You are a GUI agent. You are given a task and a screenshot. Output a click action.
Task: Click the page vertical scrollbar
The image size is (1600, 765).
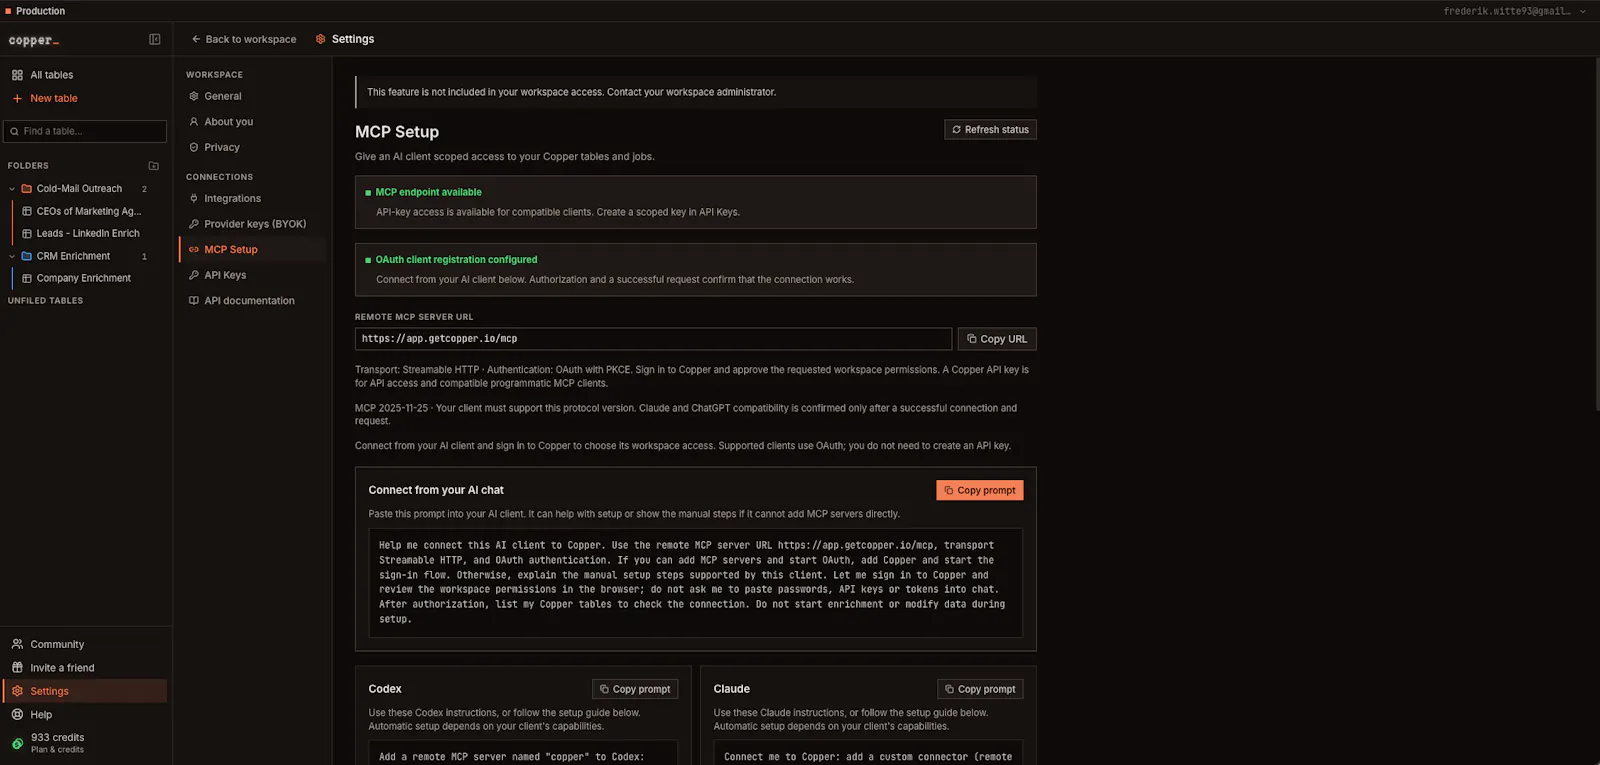1596,234
